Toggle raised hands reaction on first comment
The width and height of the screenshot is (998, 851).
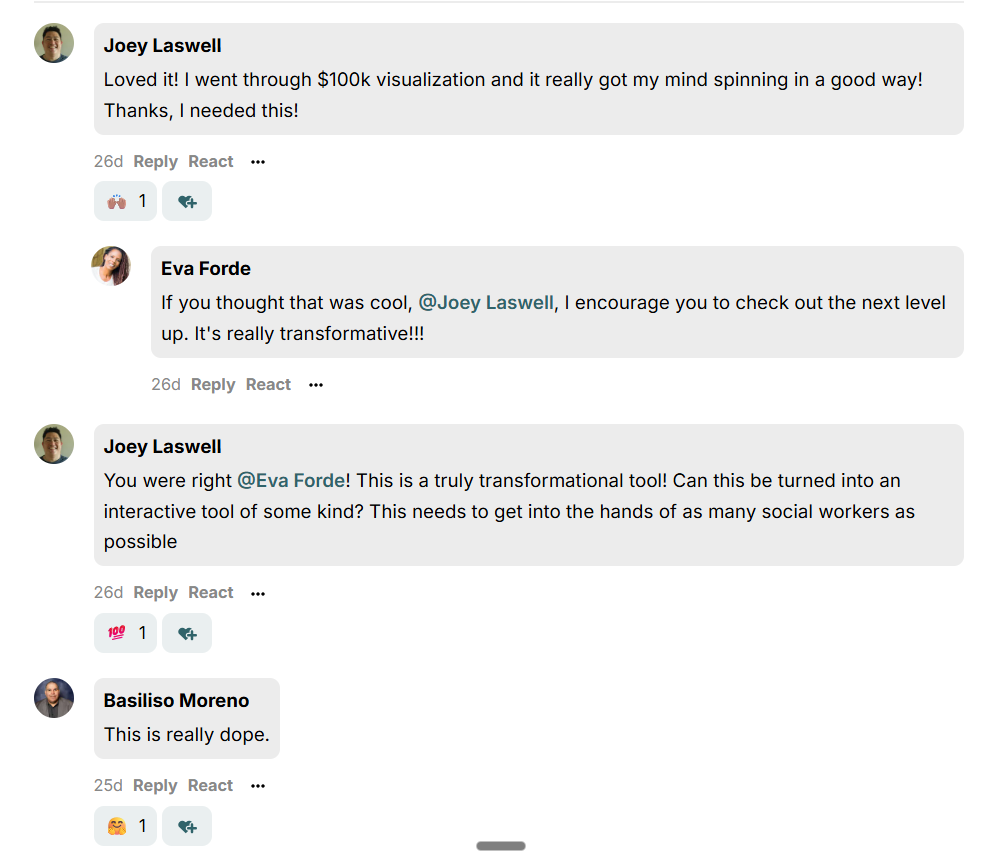[x=125, y=201]
